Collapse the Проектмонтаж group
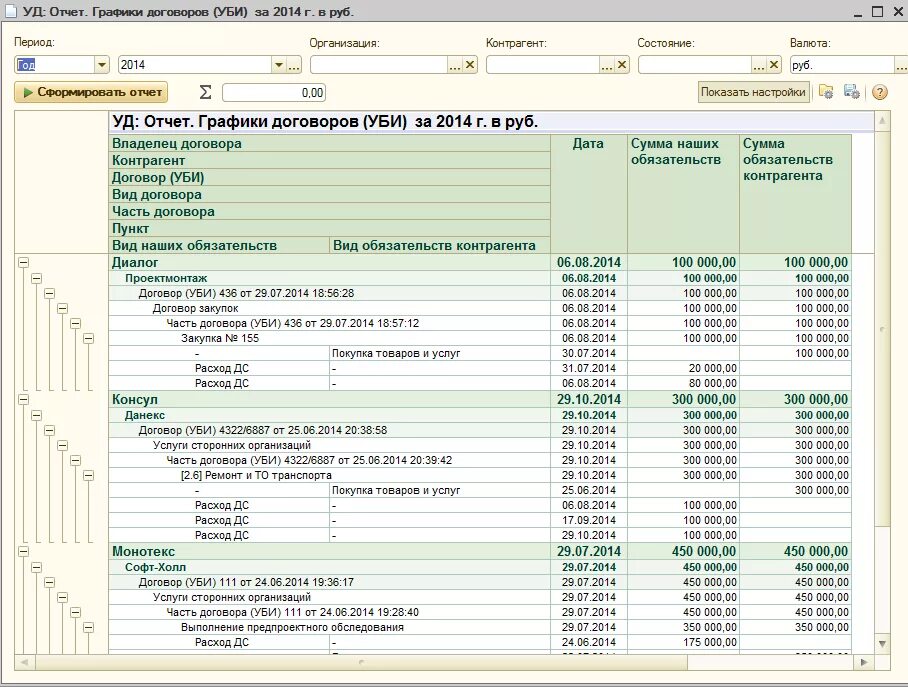This screenshot has width=908, height=687. (36, 278)
